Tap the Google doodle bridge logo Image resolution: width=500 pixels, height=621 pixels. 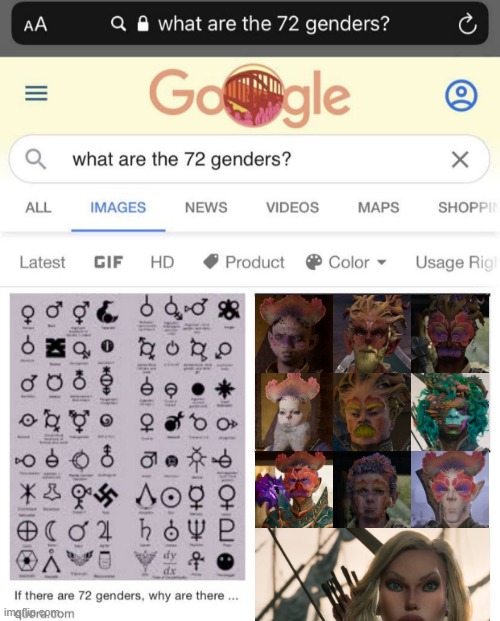[250, 95]
